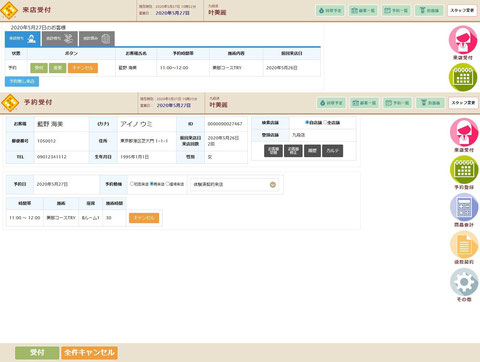This screenshot has width=480, height=362.
Task: Click the dark カルテ button
Action: [x=333, y=151]
